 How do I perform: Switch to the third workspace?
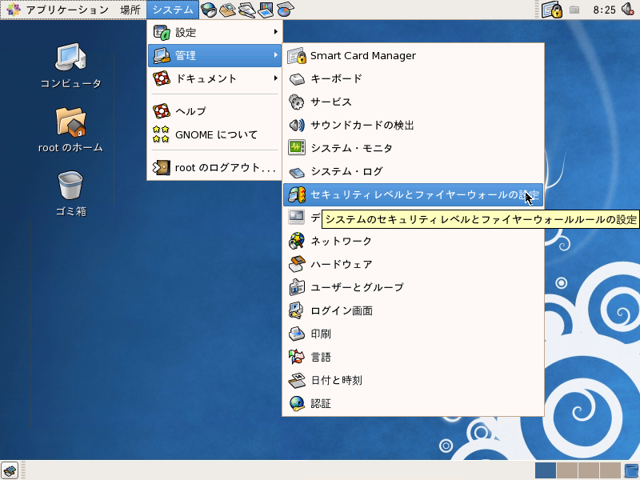point(589,471)
